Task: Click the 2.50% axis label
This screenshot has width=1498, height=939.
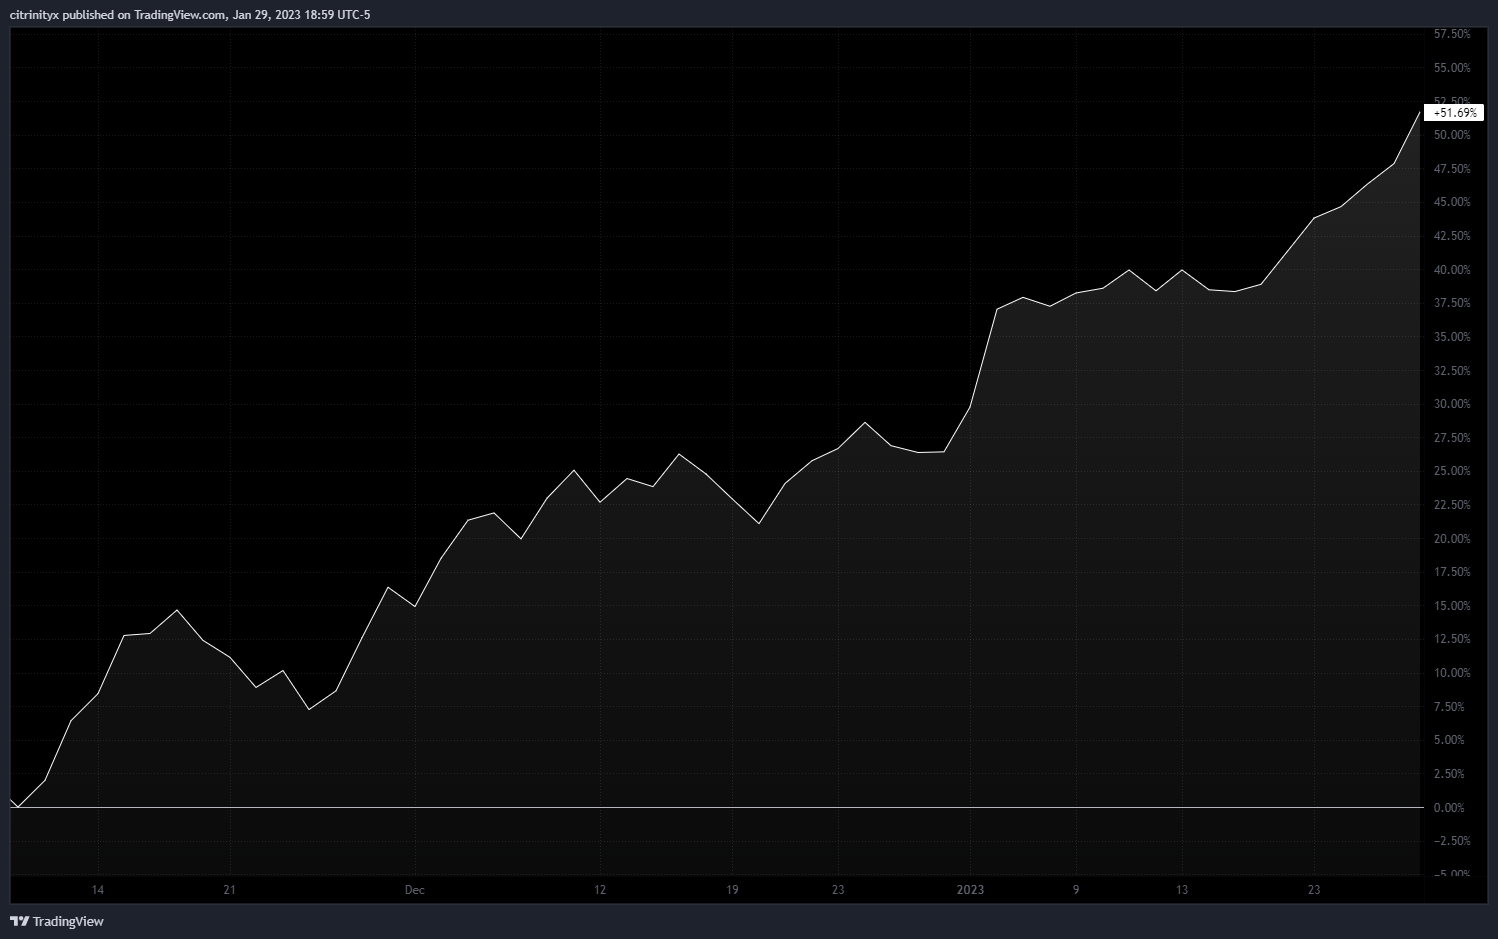Action: click(1449, 774)
